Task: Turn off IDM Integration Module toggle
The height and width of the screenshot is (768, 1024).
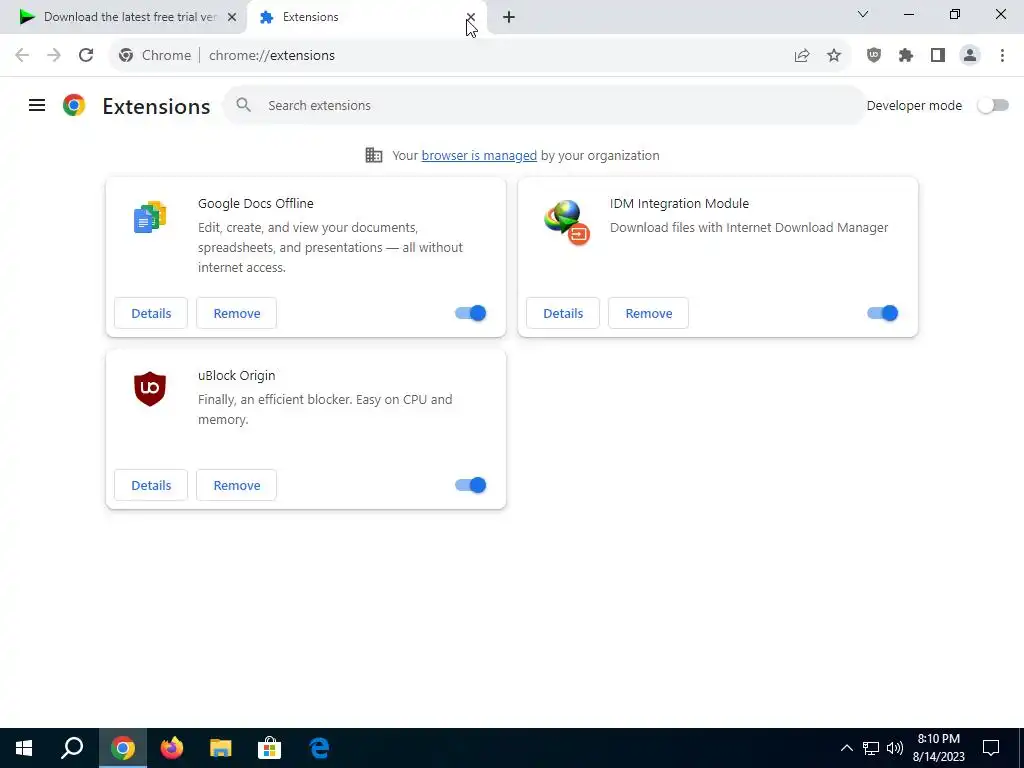Action: pos(882,313)
